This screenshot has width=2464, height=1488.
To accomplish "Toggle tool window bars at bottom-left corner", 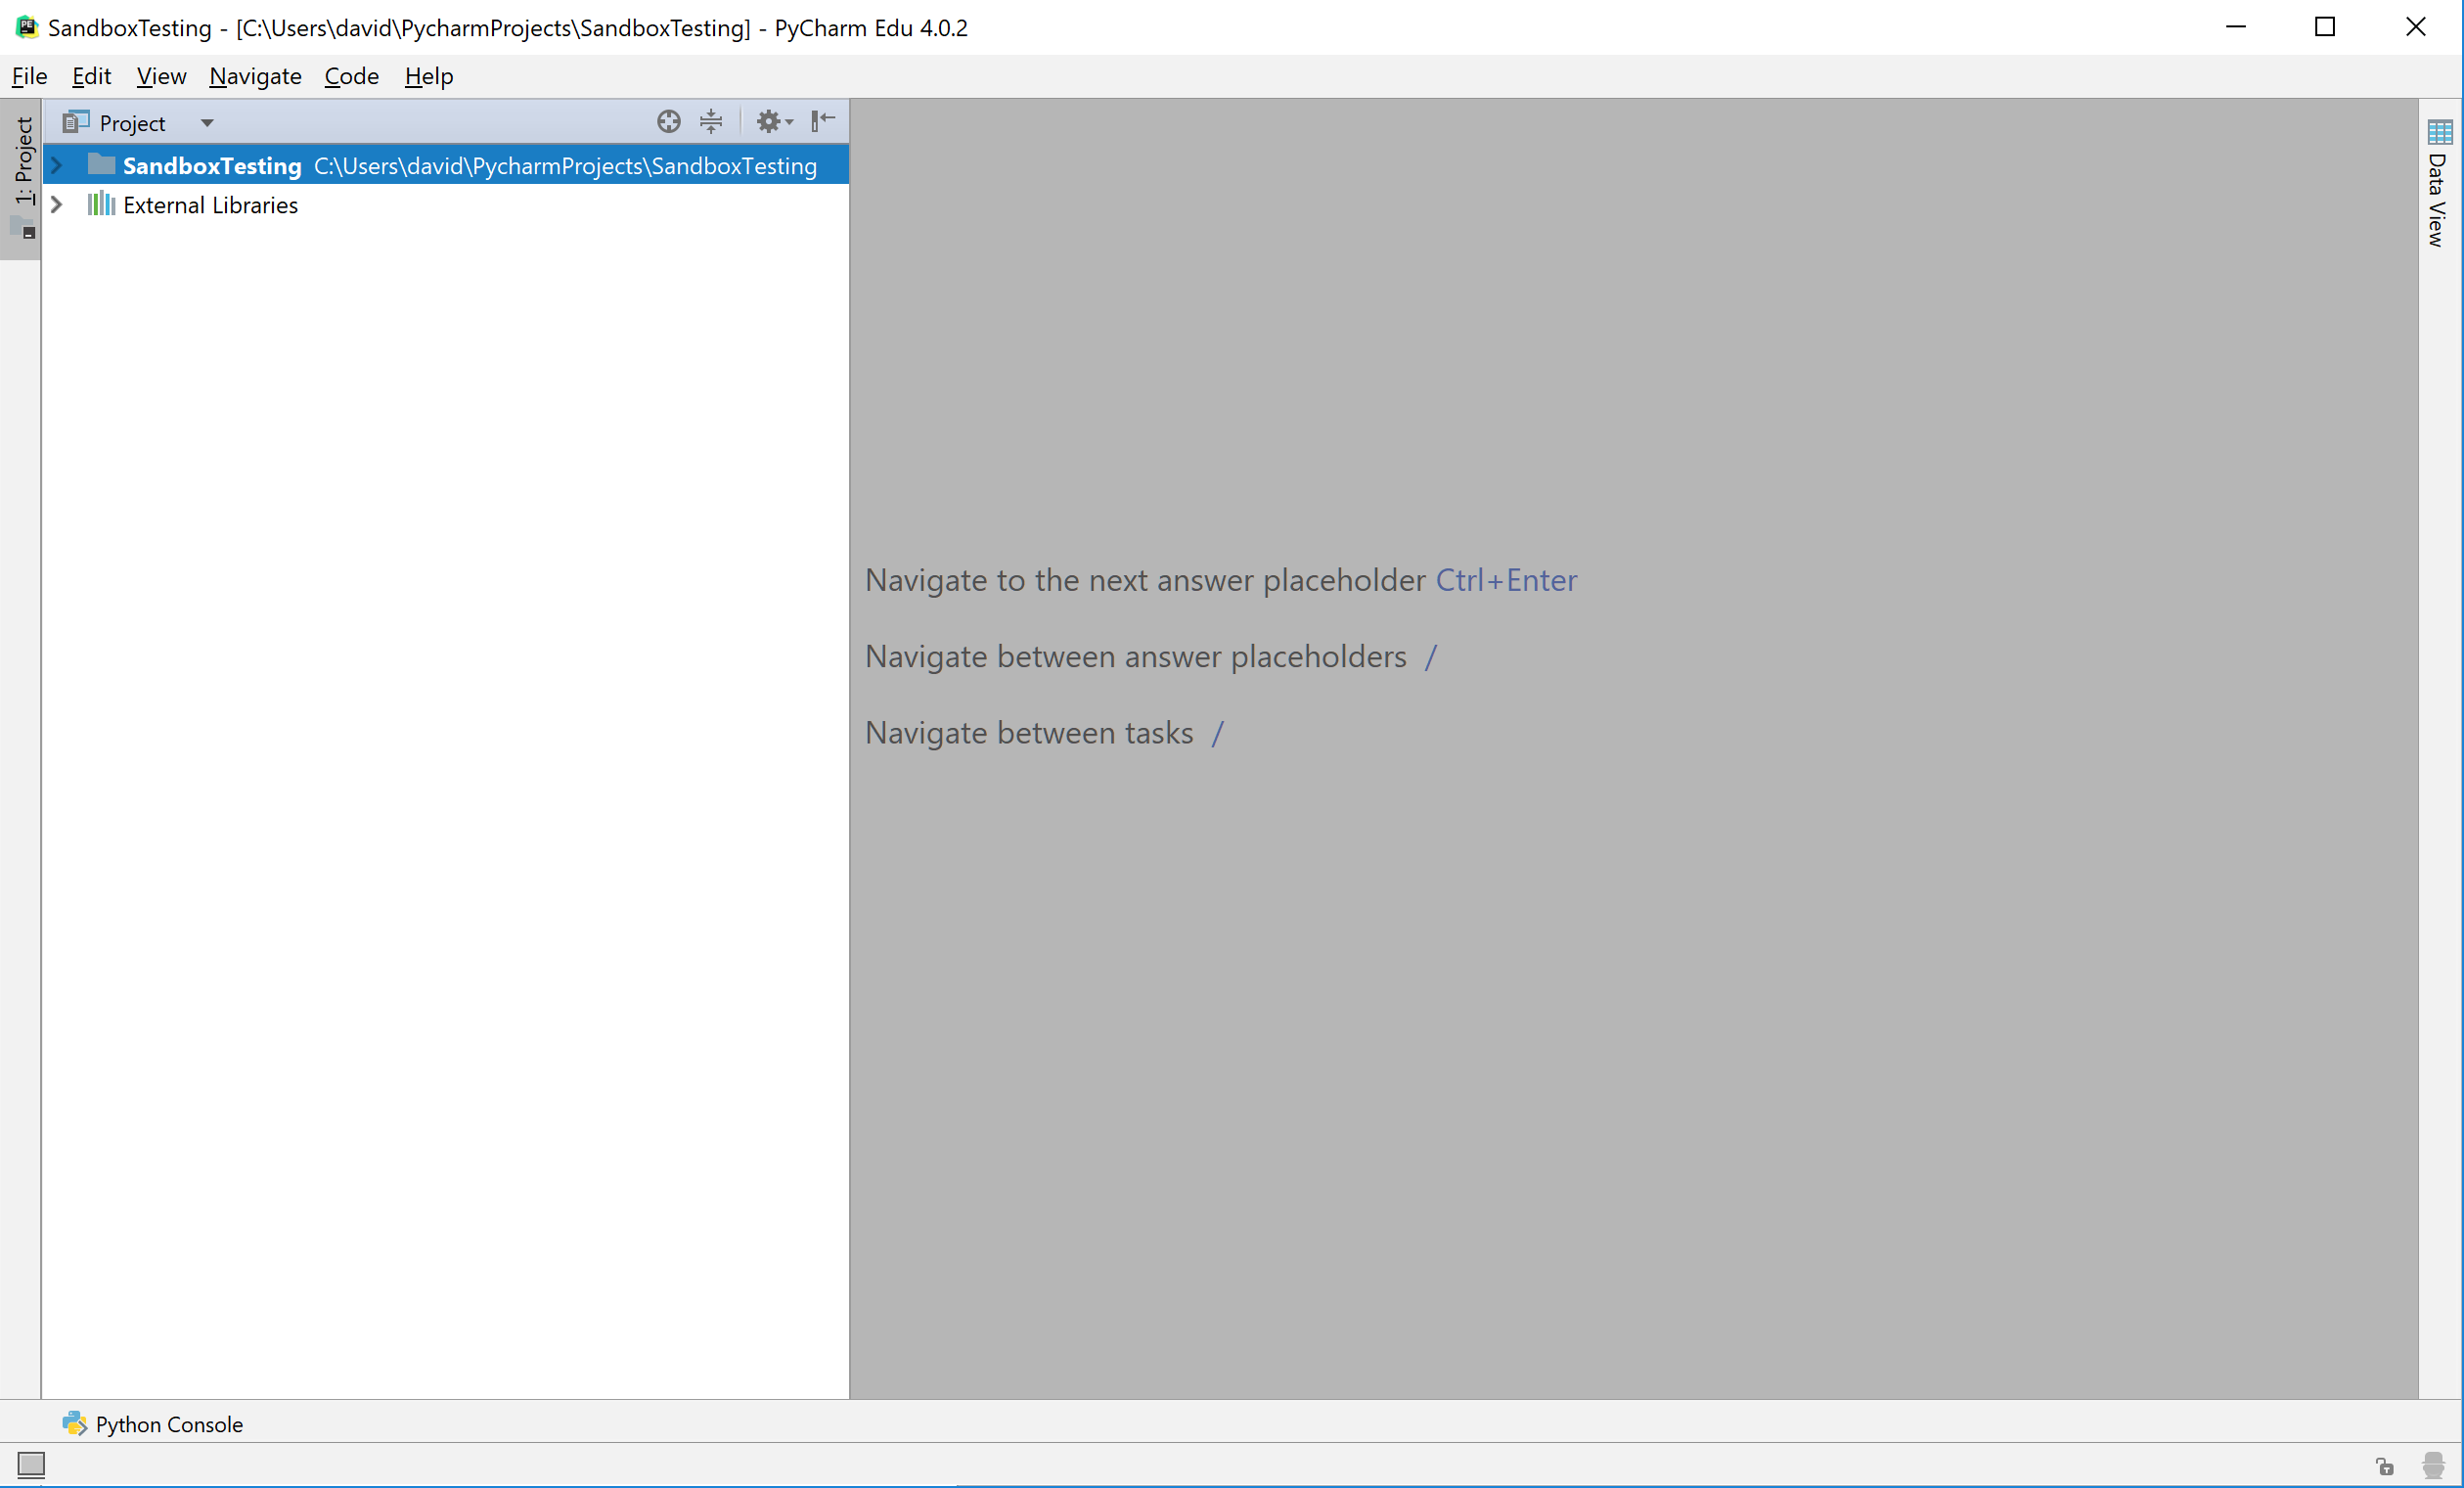I will (31, 1465).
